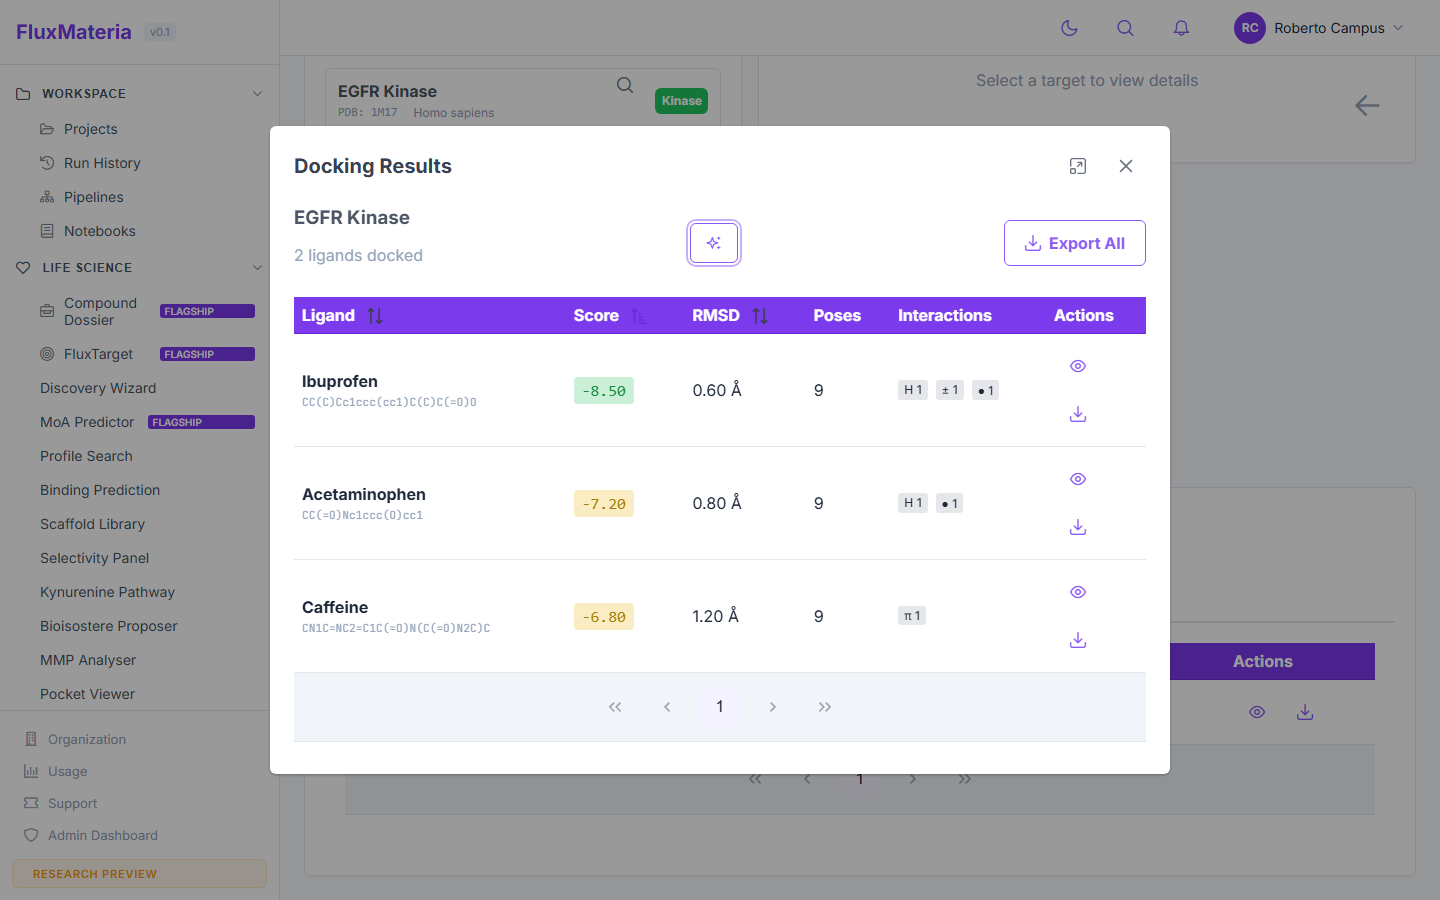Open Usage page

[x=67, y=771]
